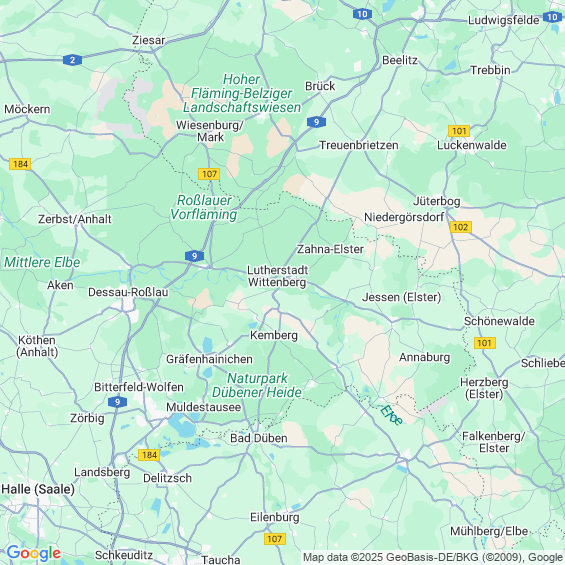This screenshot has height=565, width=565.
Task: Click the 102 road badge by Jüterbog
Action: (x=461, y=227)
